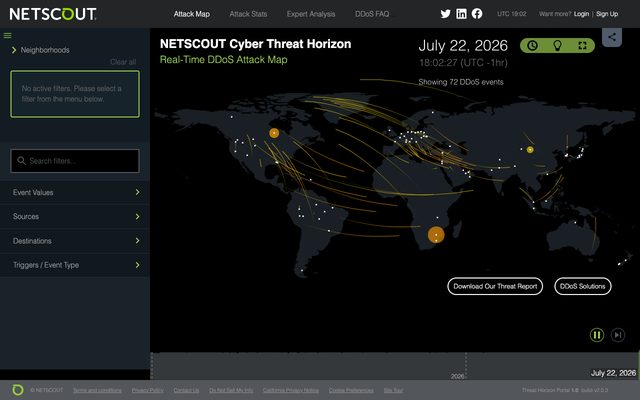The width and height of the screenshot is (640, 400).
Task: Focus the Search filters input
Action: pos(75,161)
